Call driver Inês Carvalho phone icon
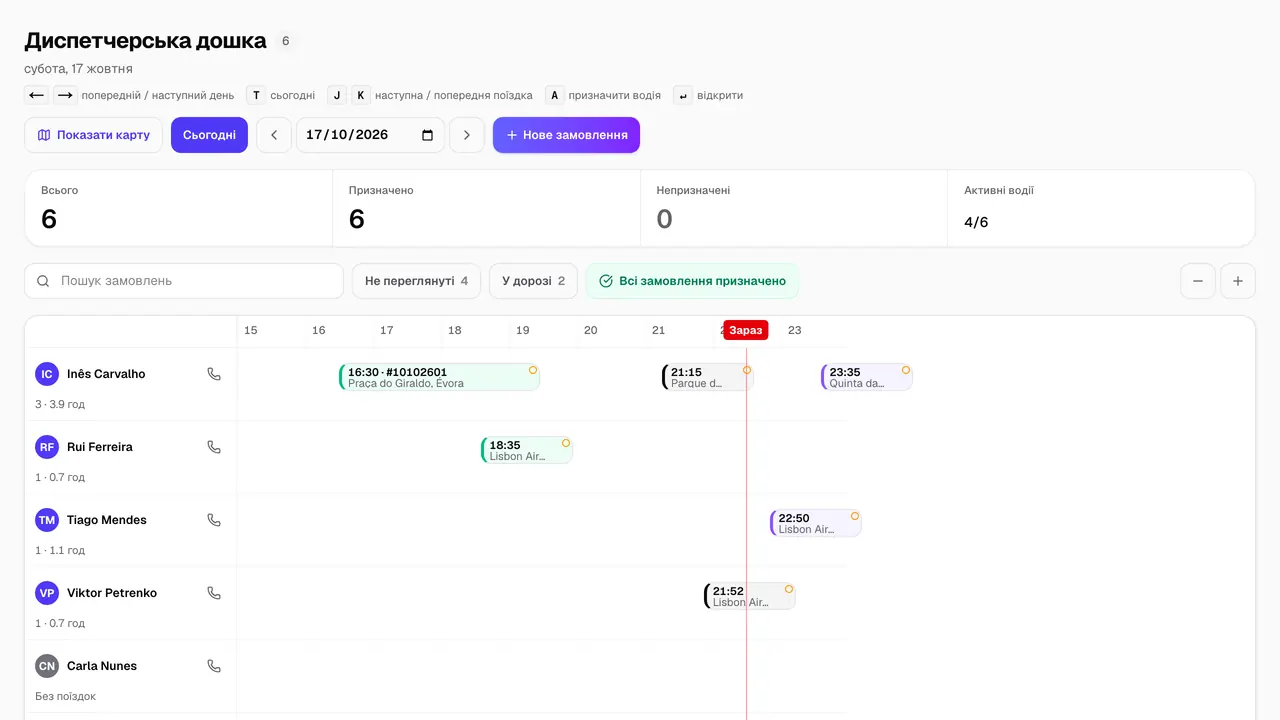This screenshot has width=1280, height=720. coord(214,374)
